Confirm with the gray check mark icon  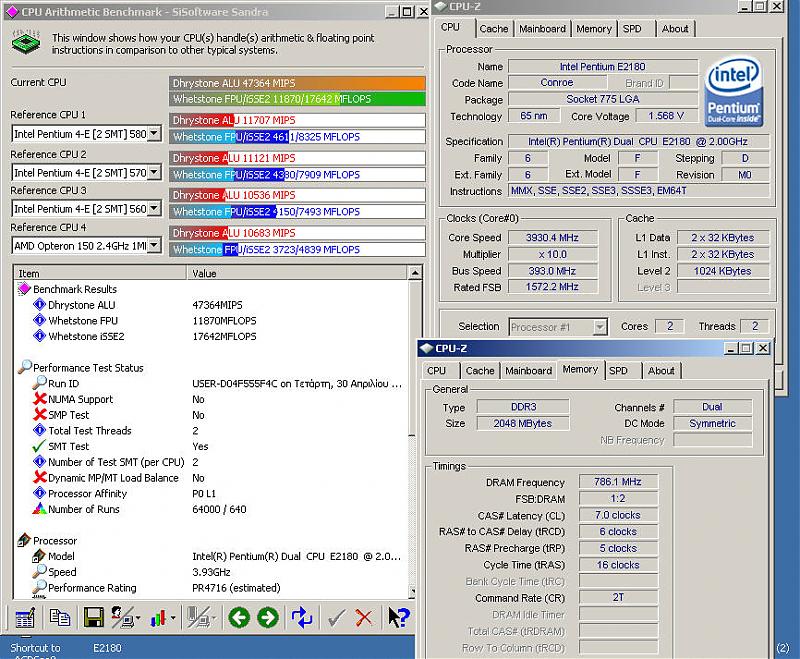tap(336, 618)
